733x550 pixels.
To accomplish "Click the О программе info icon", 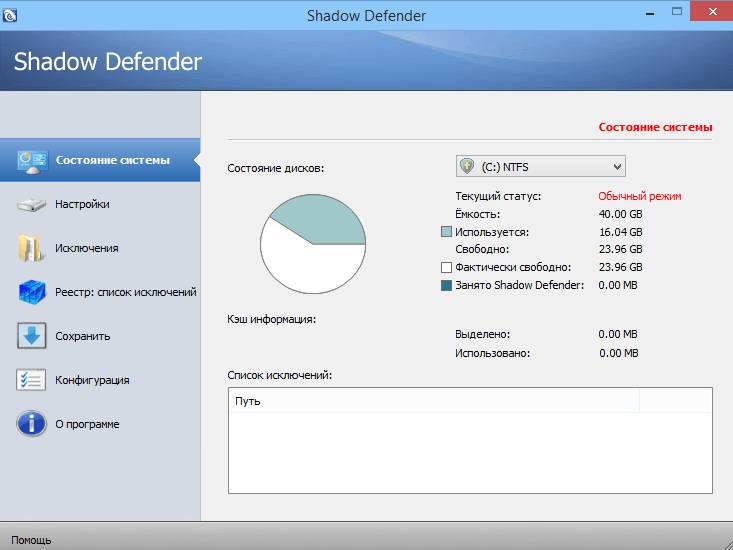I will 31,424.
